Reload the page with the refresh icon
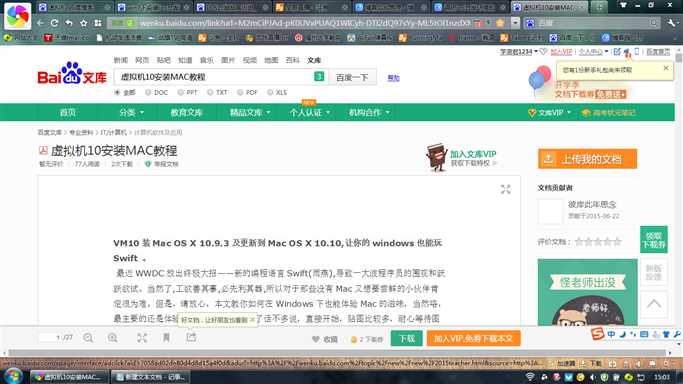 pos(54,23)
